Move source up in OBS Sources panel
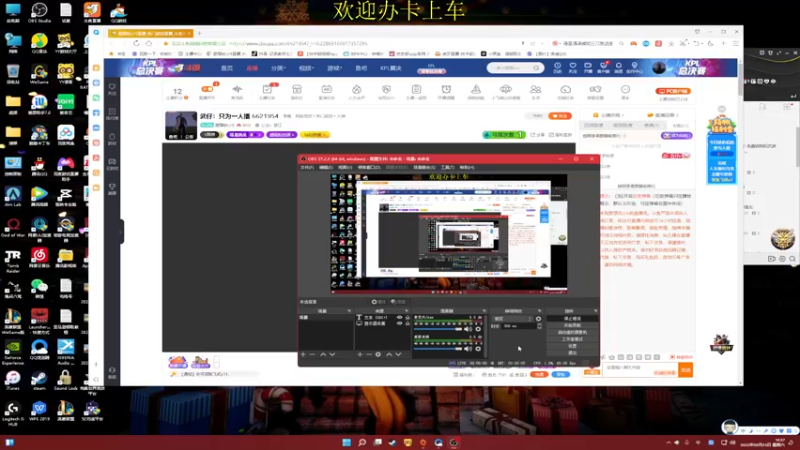800x450 pixels. point(389,354)
